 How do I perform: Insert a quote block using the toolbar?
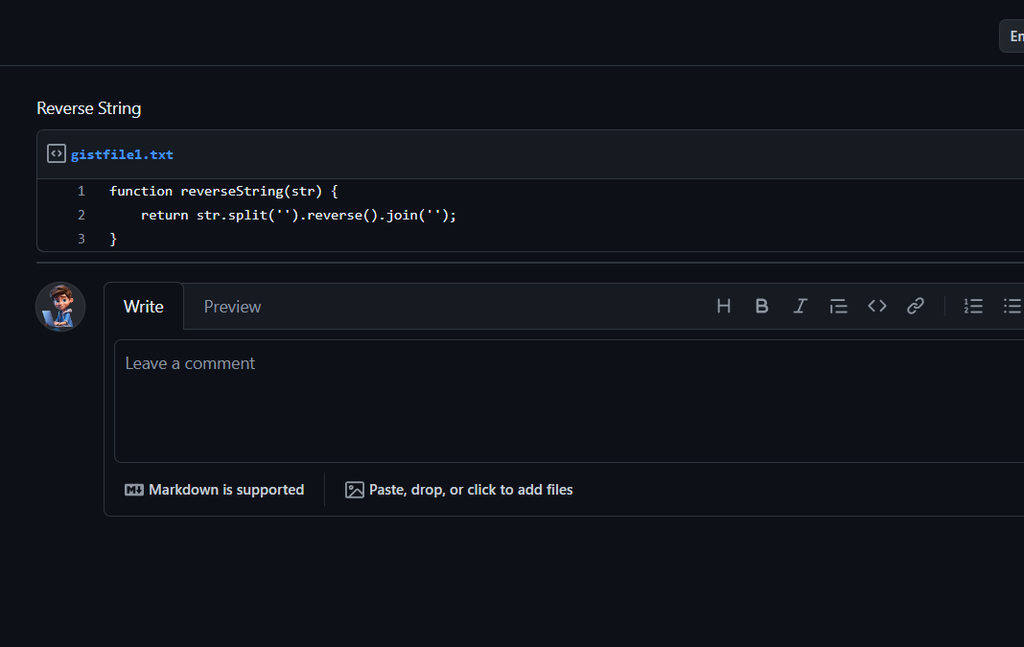839,306
